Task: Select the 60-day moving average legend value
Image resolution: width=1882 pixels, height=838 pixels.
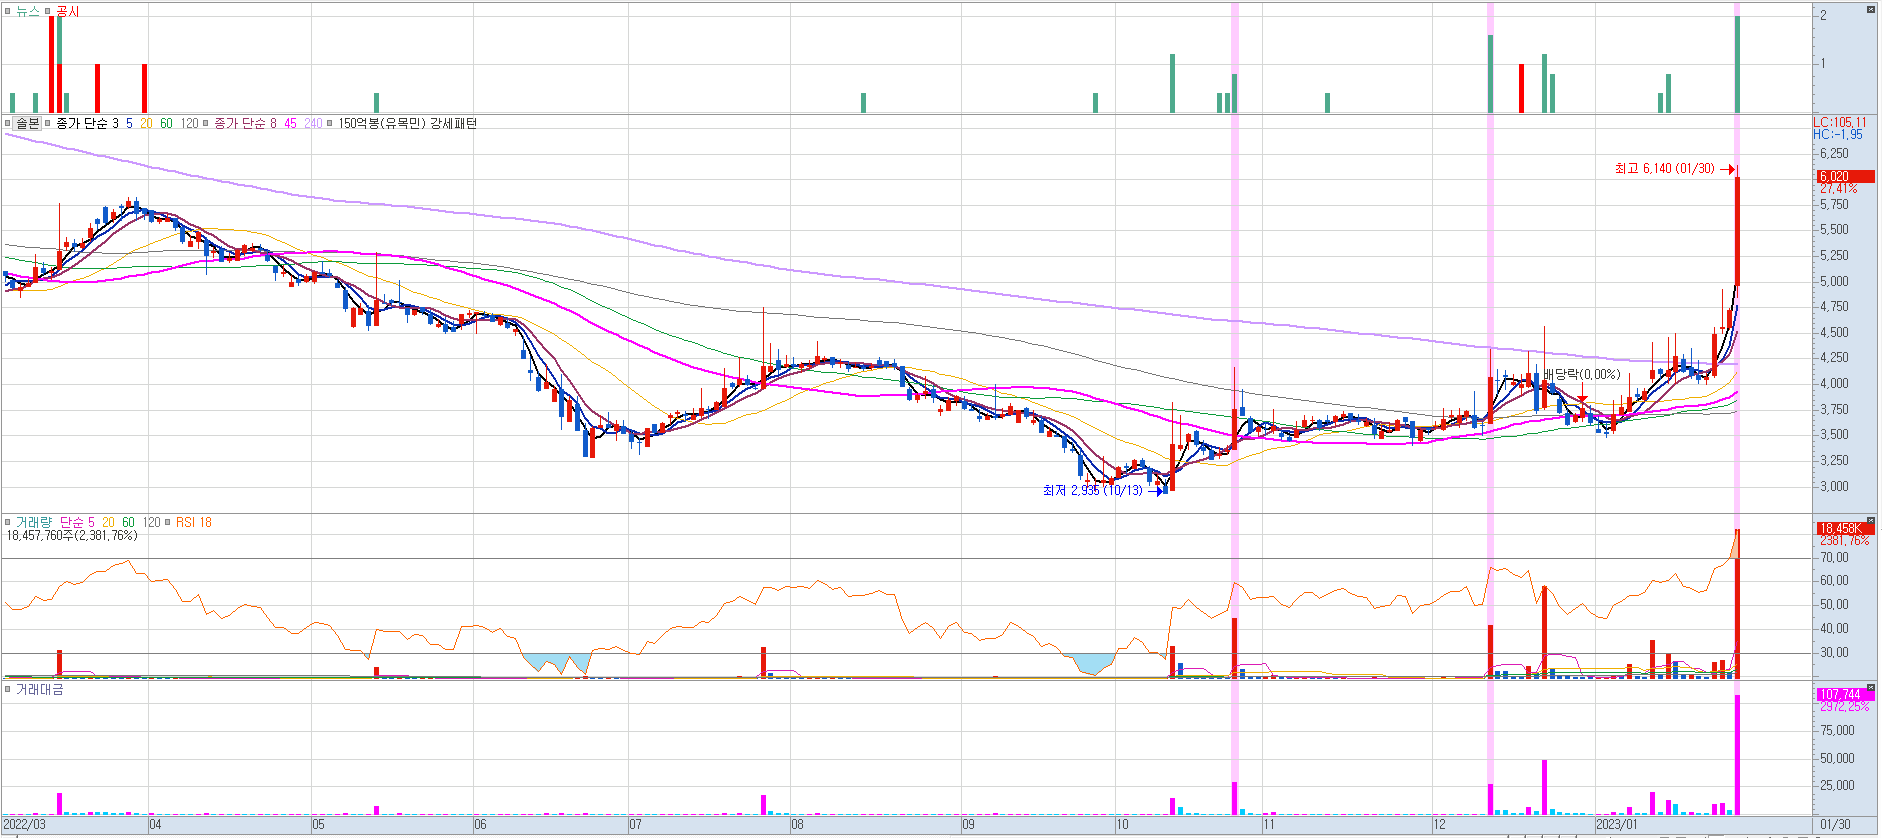Action: tap(166, 123)
